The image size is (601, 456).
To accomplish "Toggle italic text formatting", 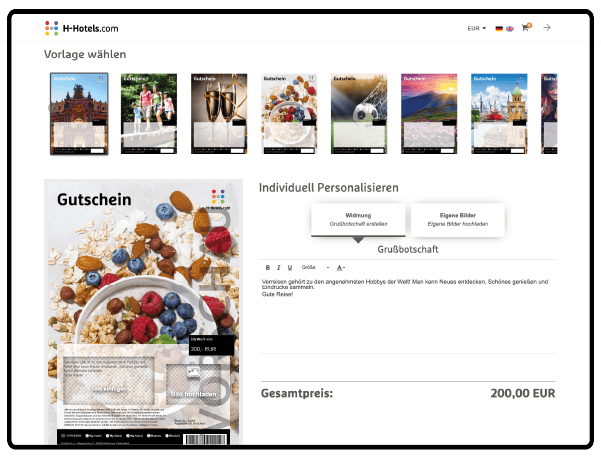I will (278, 268).
